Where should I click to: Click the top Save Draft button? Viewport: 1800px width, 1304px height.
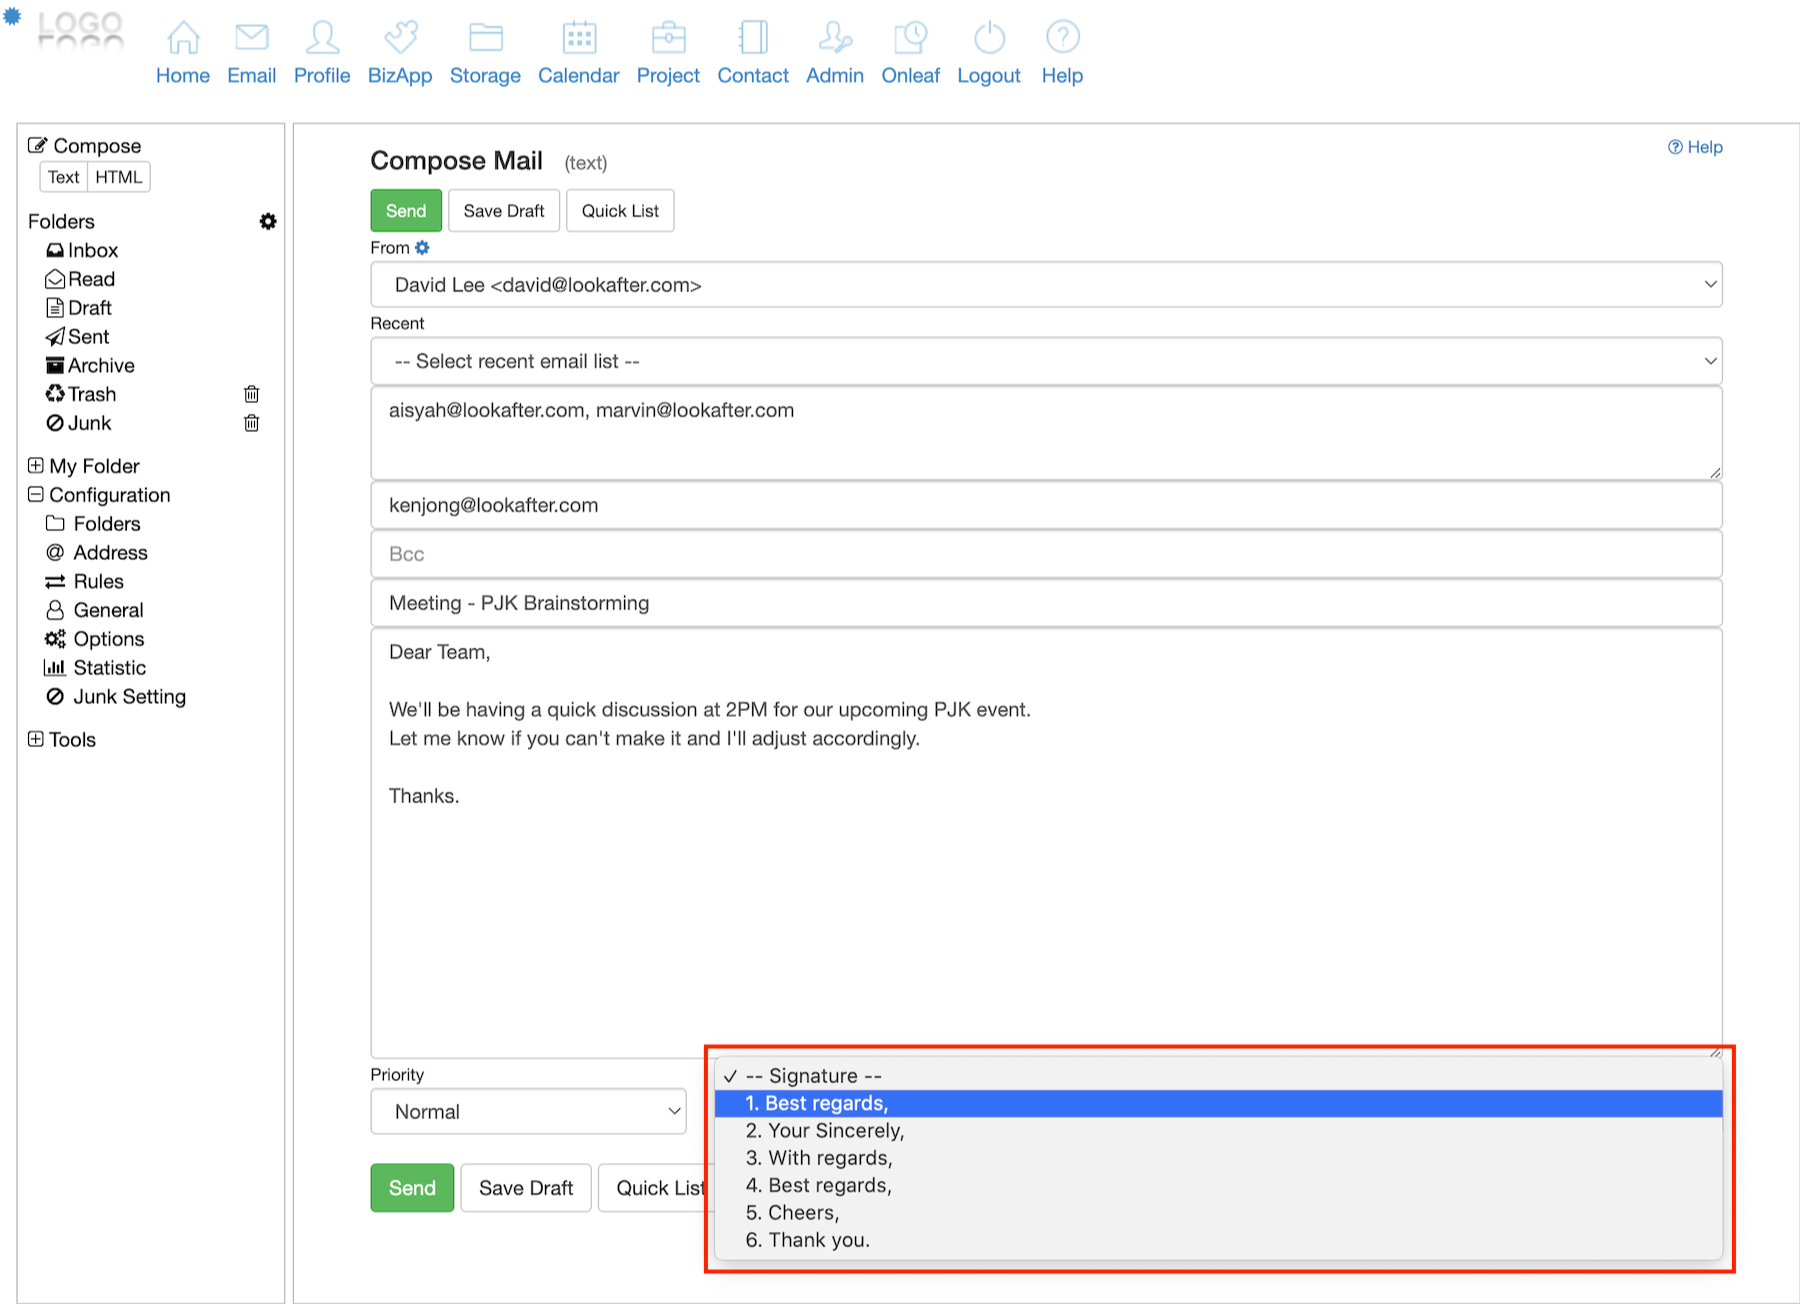(503, 211)
